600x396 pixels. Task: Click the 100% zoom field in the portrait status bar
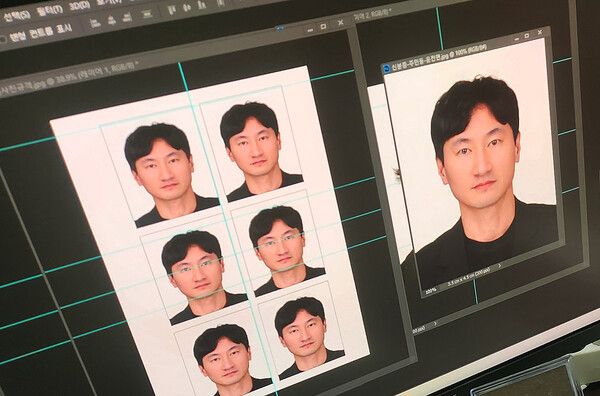[x=431, y=291]
